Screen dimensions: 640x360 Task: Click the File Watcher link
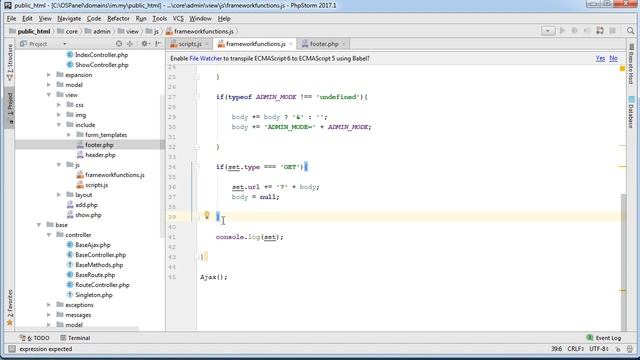pyautogui.click(x=206, y=58)
